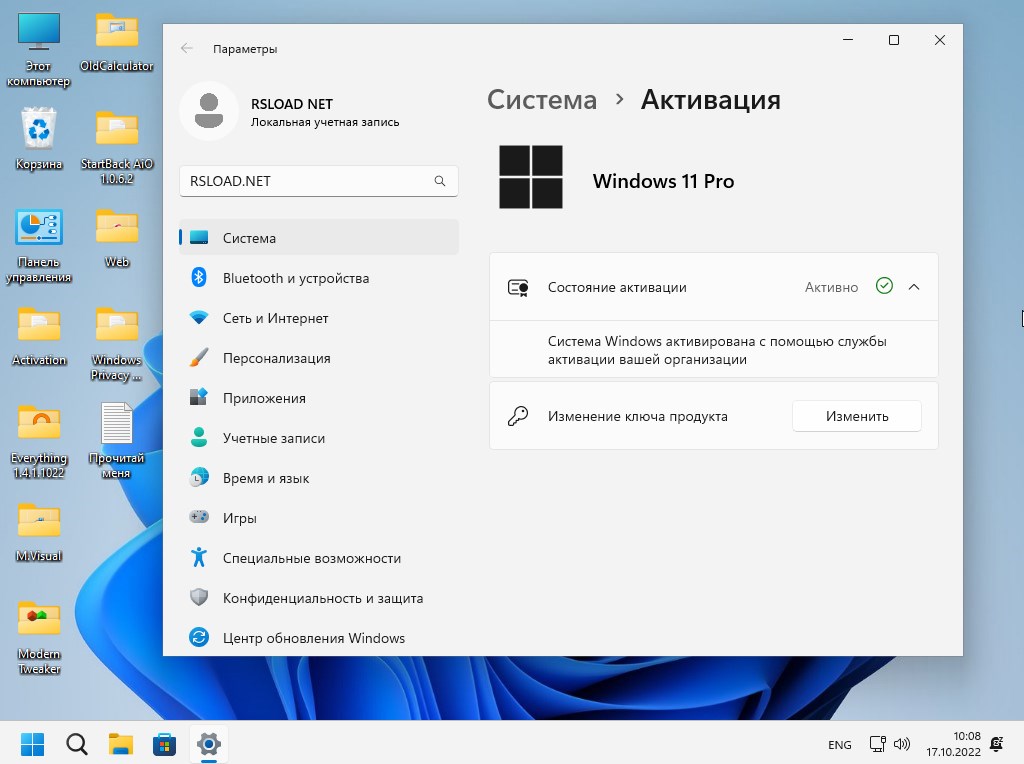This screenshot has width=1024, height=764.
Task: Click the Windows 11 Pro edition text
Action: pos(663,181)
